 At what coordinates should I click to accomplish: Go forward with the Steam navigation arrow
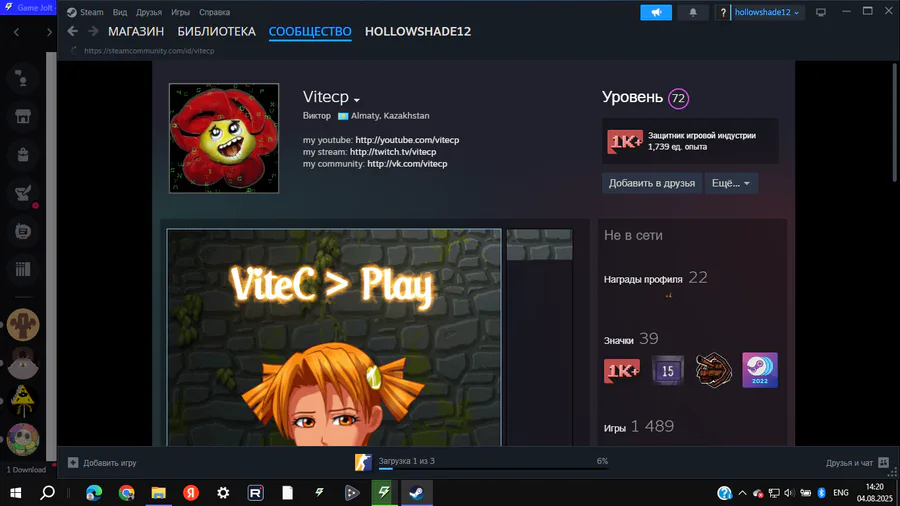[x=93, y=31]
